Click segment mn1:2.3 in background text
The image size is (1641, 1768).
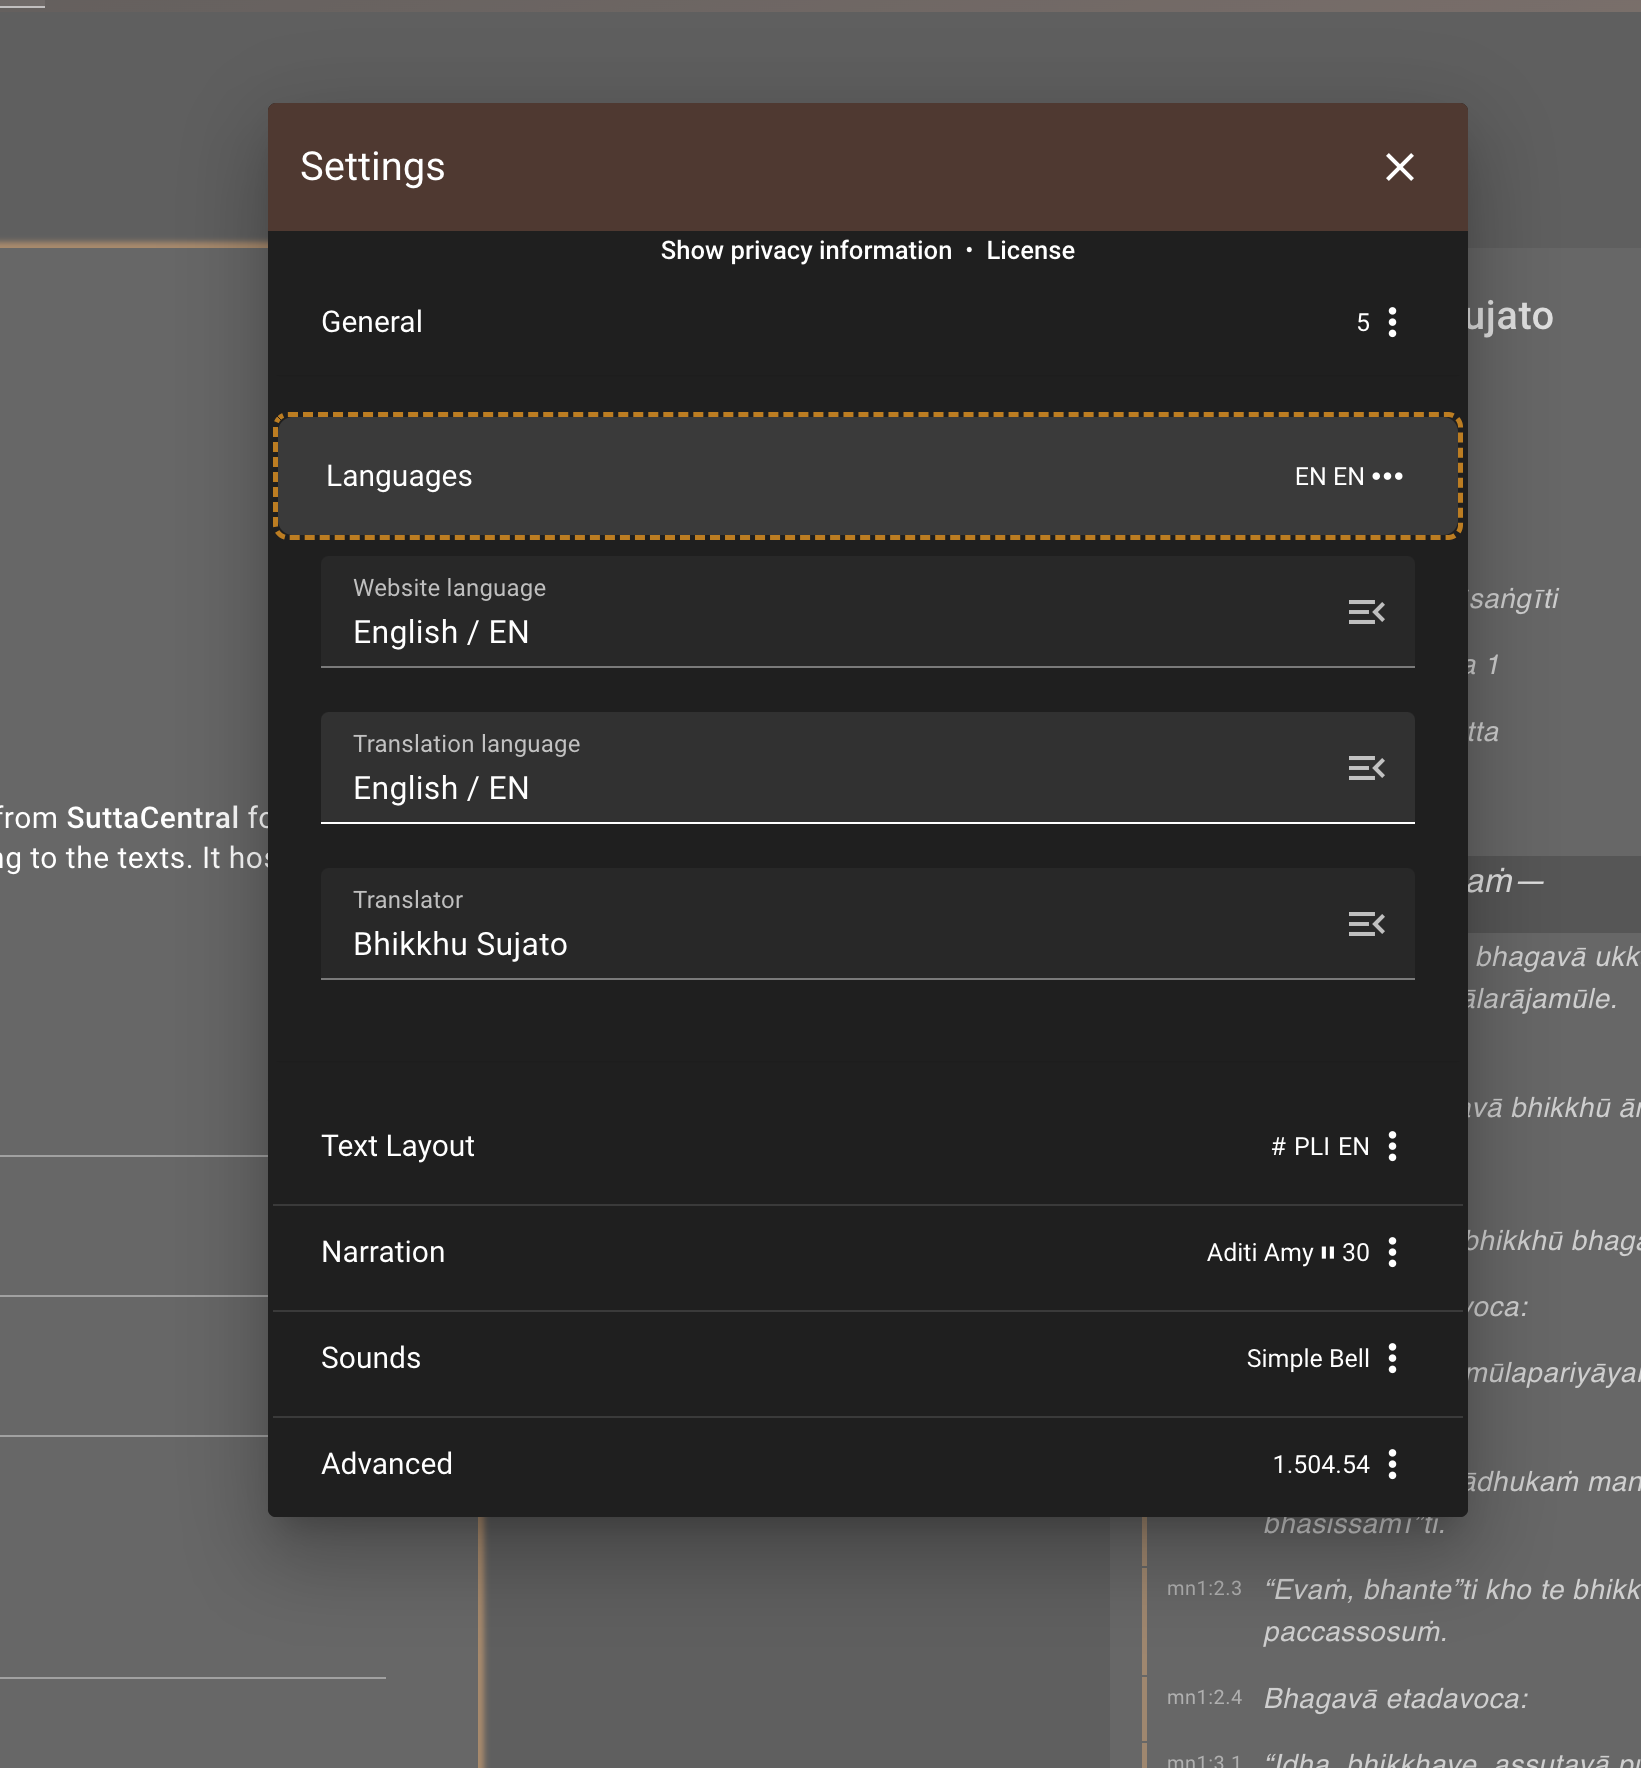(x=1204, y=1588)
